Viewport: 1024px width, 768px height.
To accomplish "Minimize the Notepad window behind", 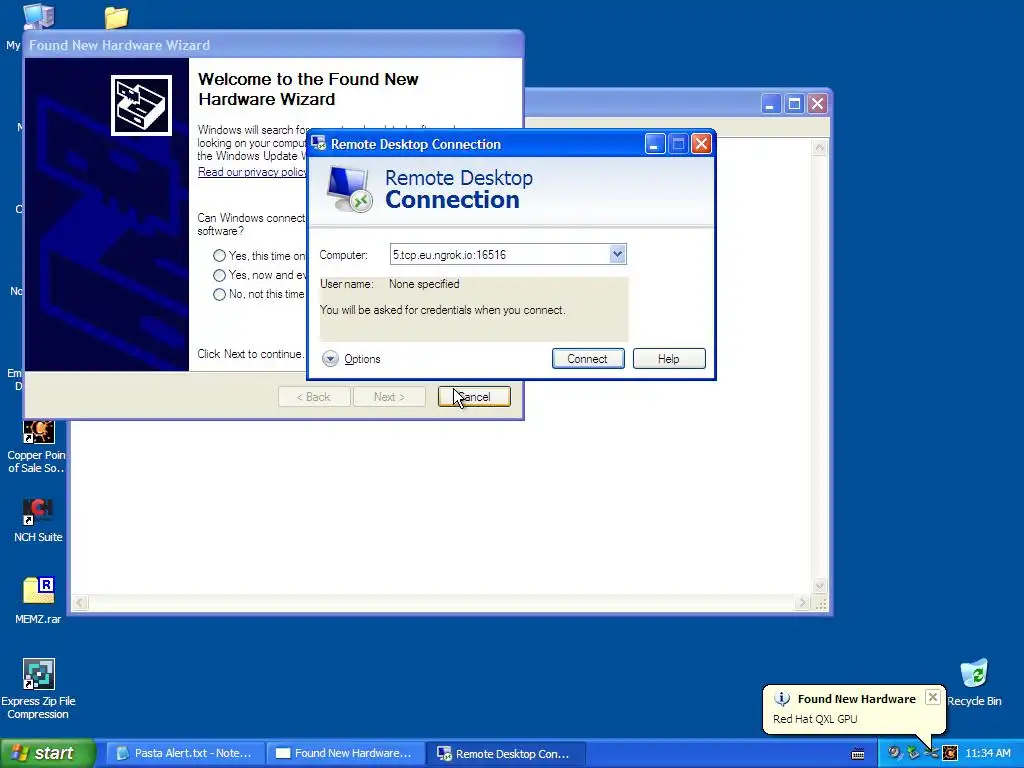I will (x=771, y=103).
